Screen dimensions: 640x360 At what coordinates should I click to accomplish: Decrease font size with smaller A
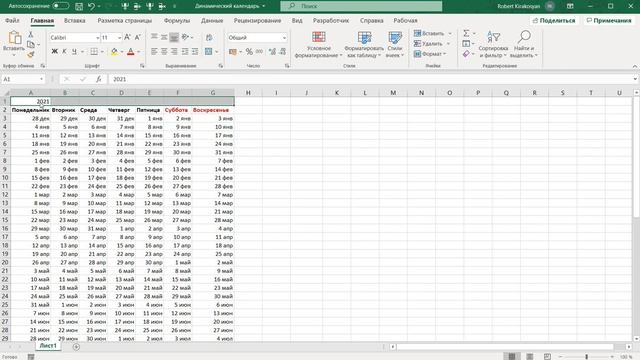pyautogui.click(x=137, y=38)
